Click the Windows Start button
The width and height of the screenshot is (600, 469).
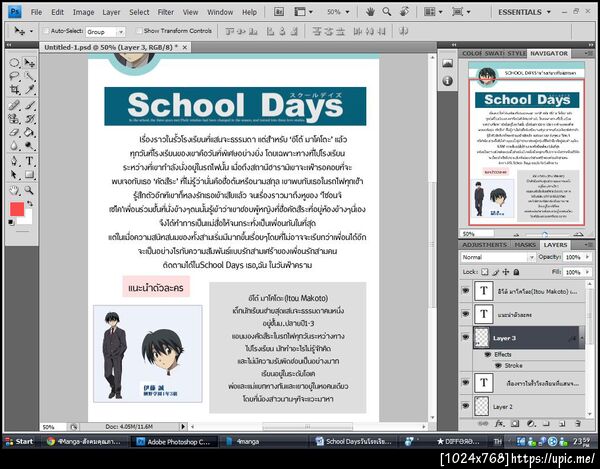[19, 441]
